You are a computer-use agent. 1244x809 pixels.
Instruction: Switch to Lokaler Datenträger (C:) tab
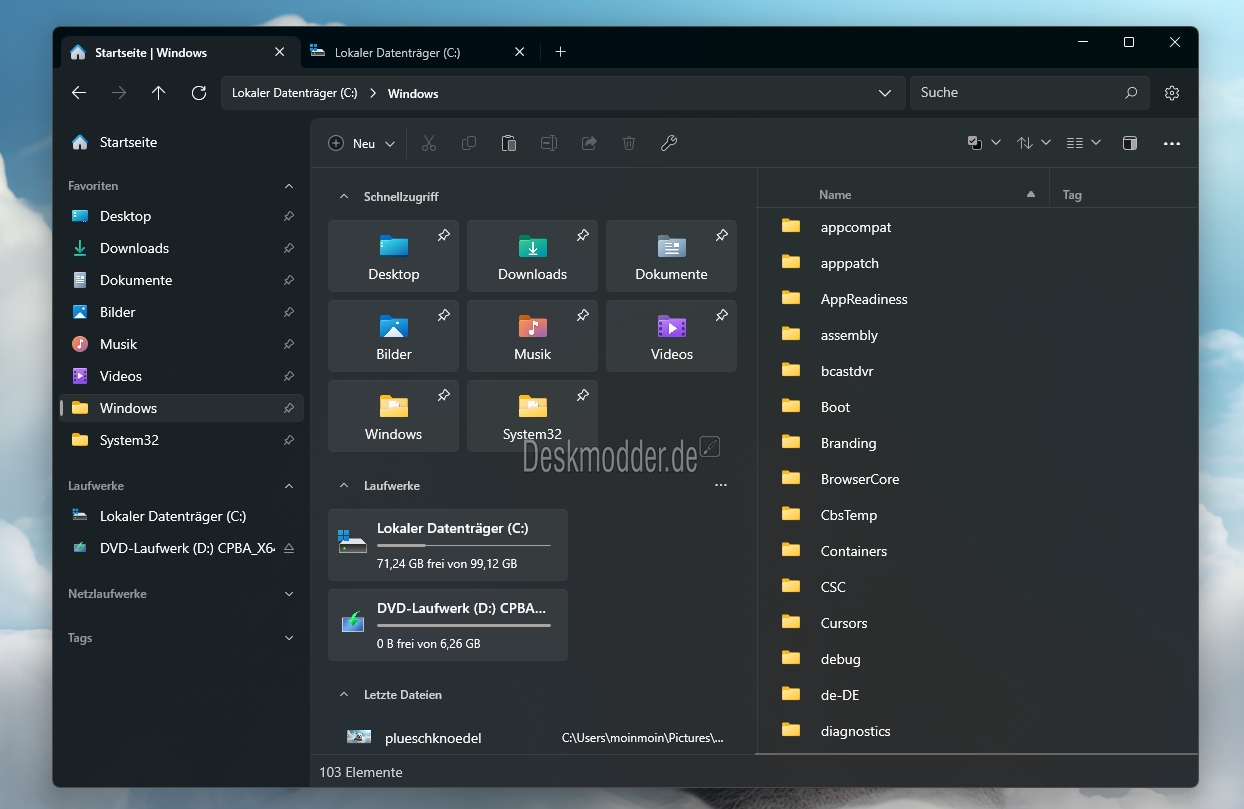point(420,52)
